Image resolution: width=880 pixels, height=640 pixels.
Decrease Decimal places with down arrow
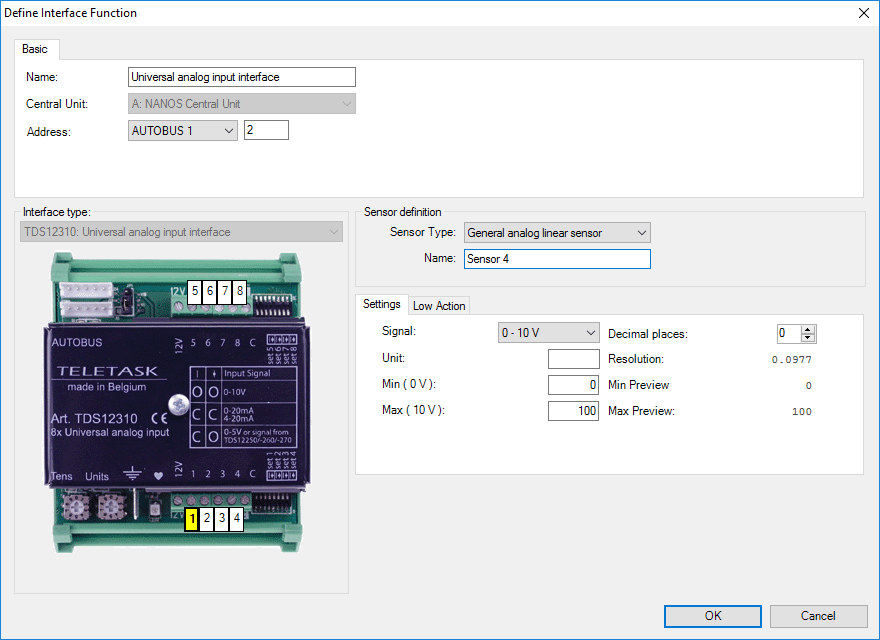(x=808, y=337)
